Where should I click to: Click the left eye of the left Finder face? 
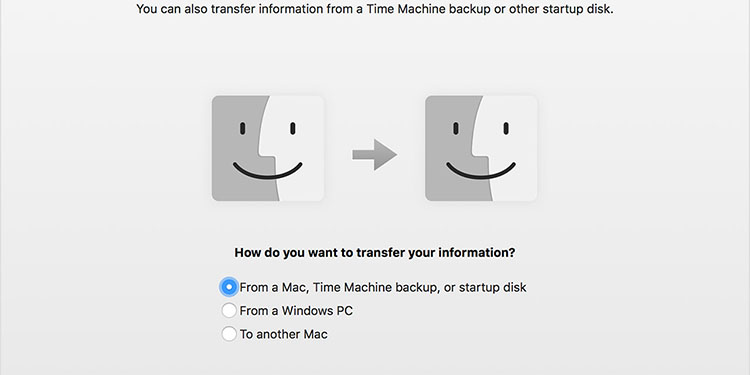tap(243, 128)
